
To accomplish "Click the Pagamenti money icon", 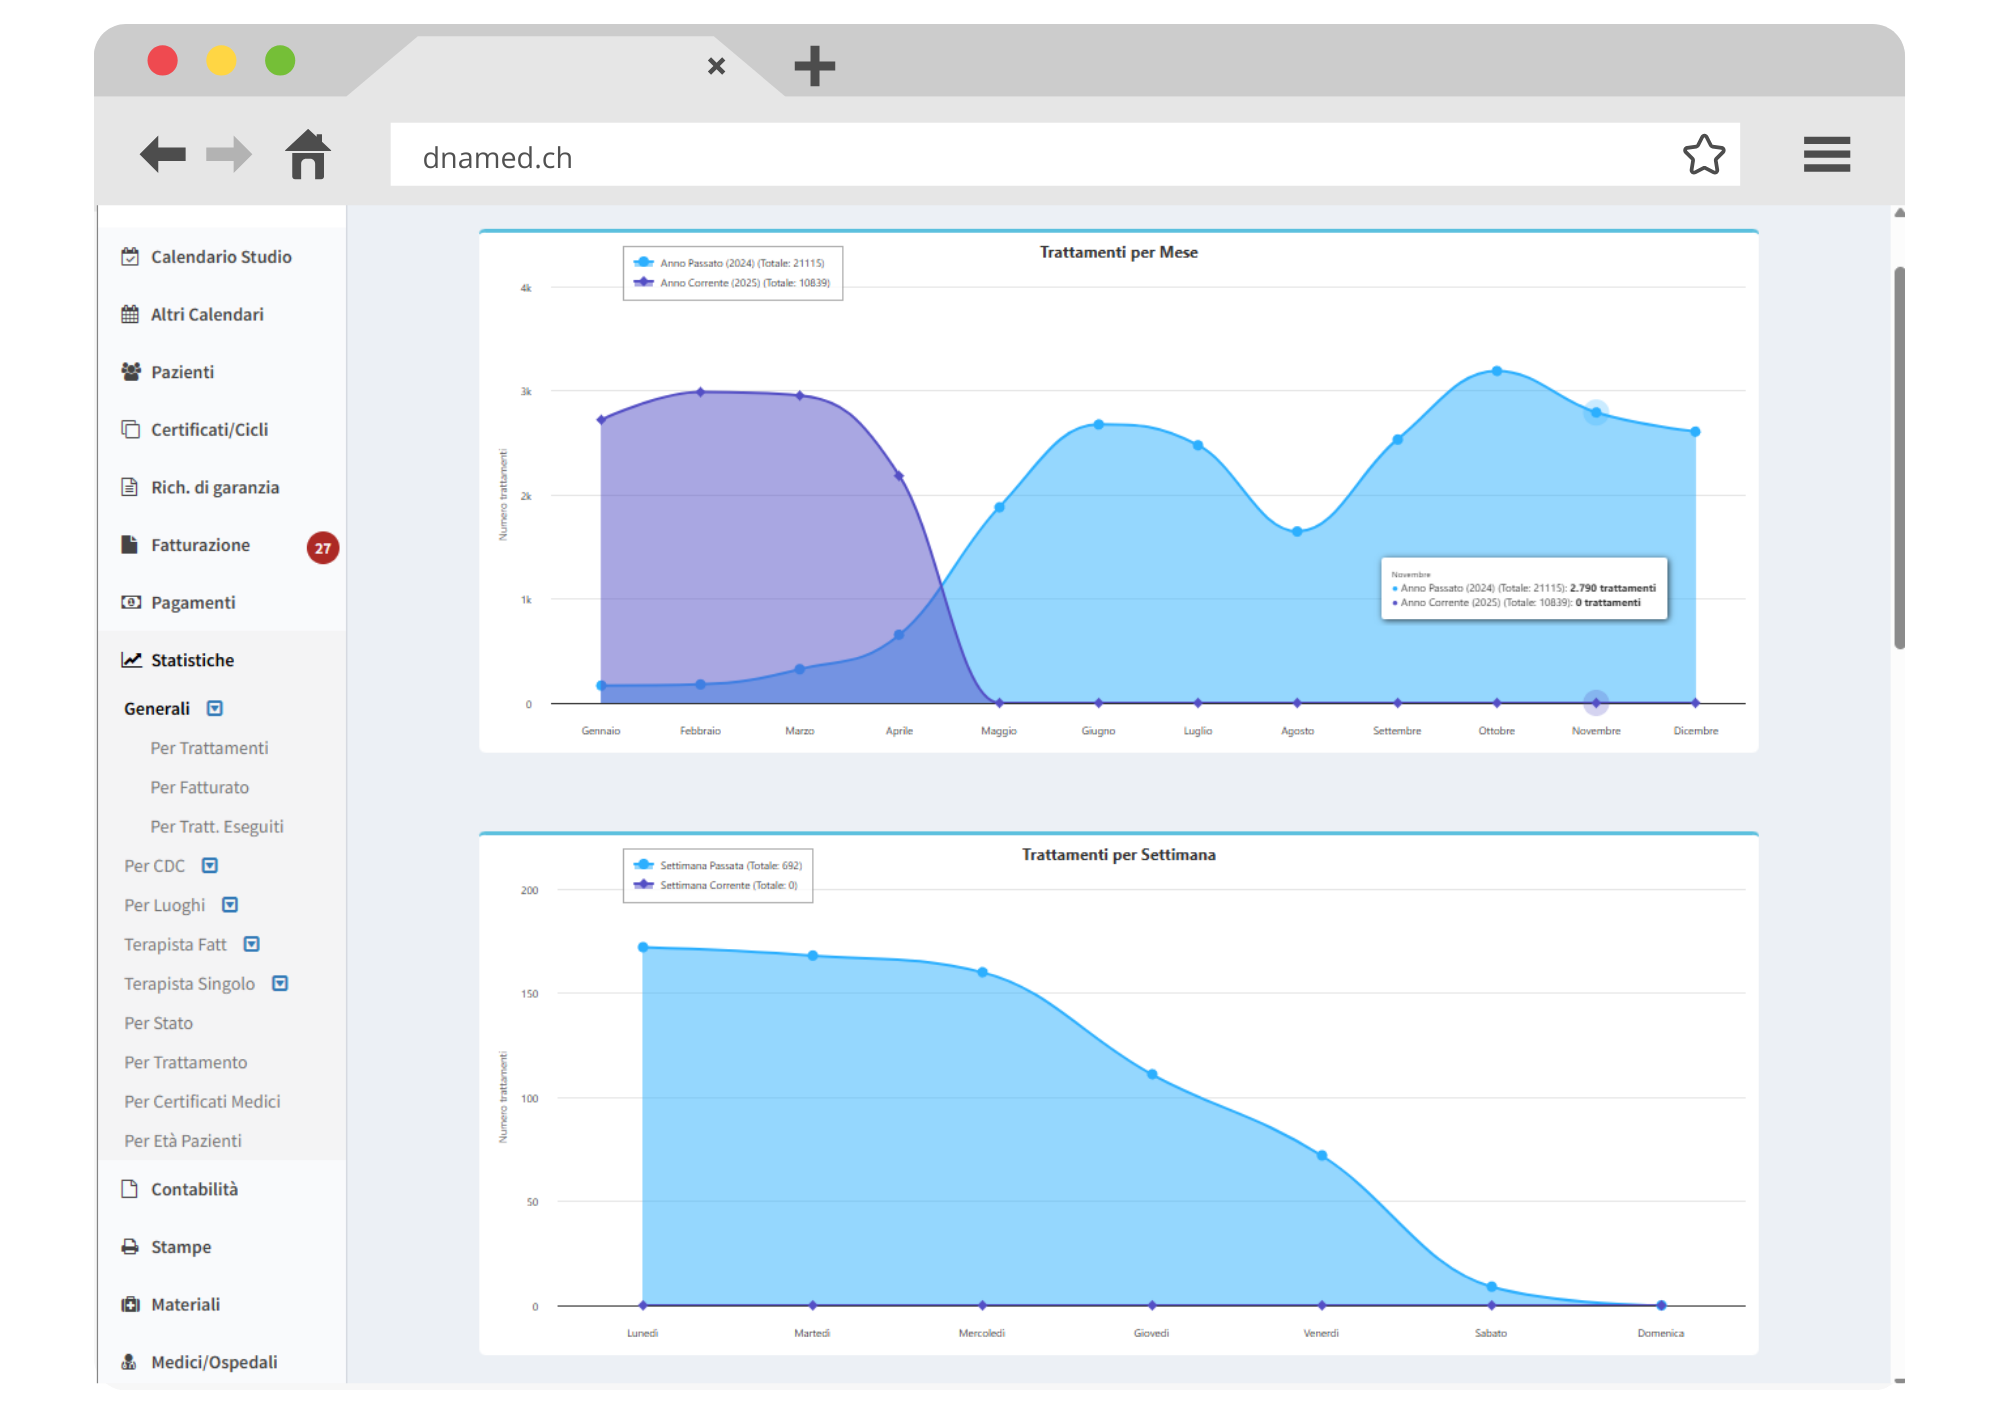I will click(130, 603).
